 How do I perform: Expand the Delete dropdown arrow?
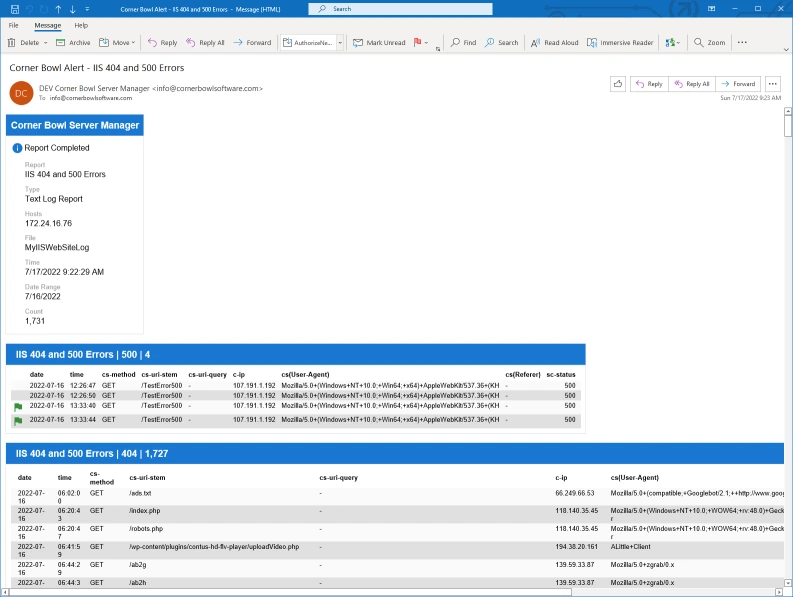click(46, 42)
